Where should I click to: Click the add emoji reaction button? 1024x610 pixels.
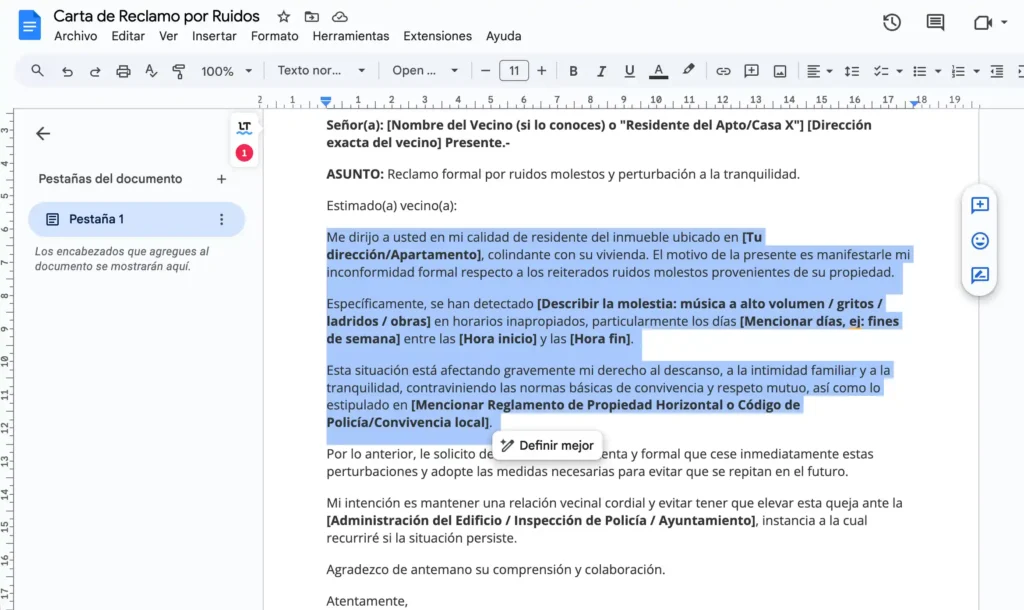click(x=980, y=240)
